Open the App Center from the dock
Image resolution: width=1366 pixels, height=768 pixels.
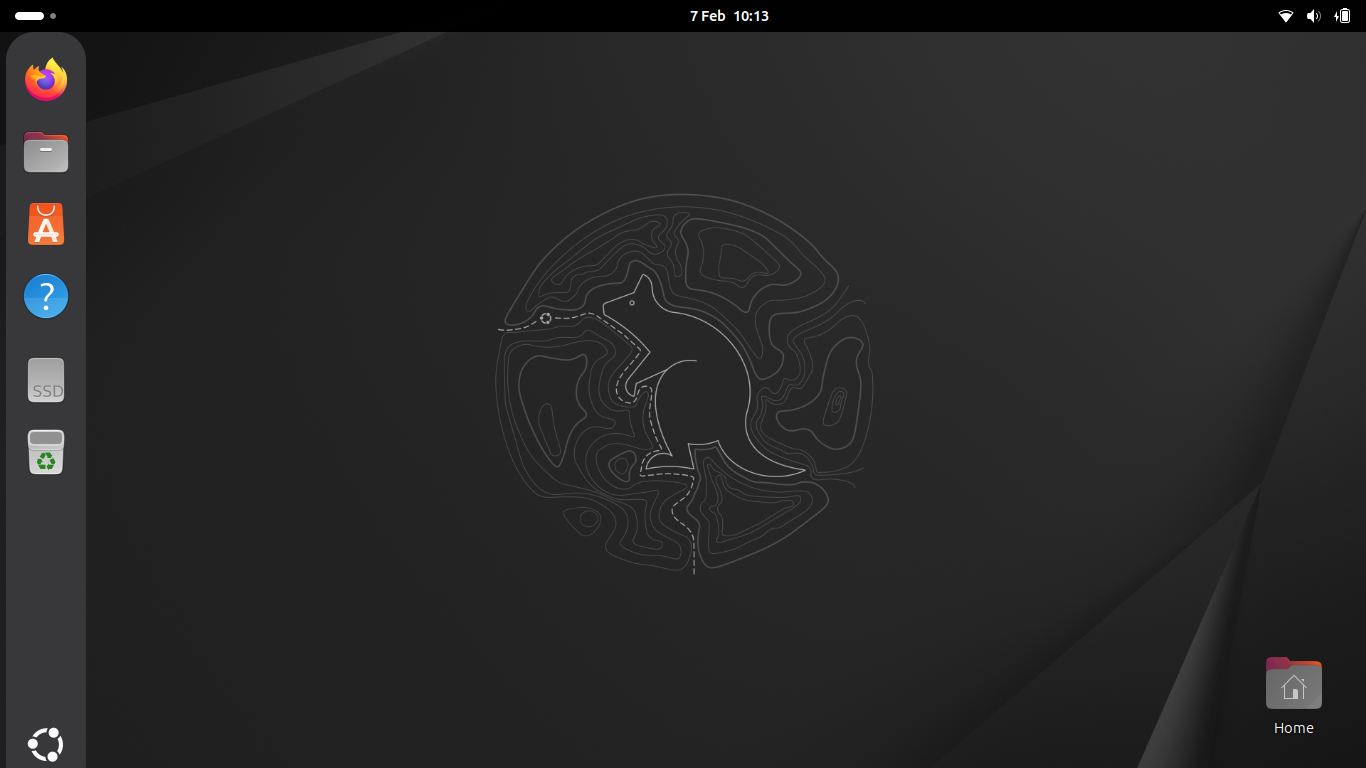pyautogui.click(x=45, y=224)
